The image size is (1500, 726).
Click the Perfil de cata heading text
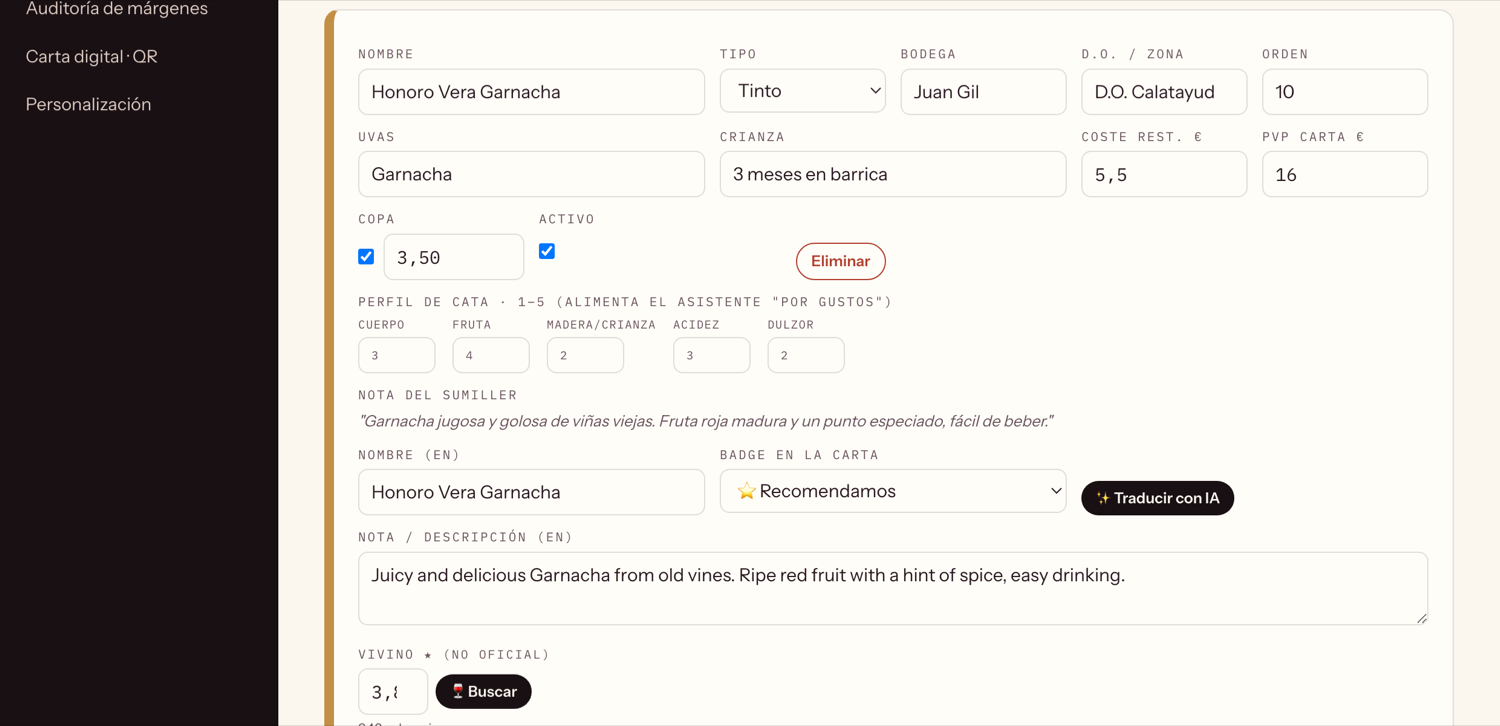(x=625, y=302)
